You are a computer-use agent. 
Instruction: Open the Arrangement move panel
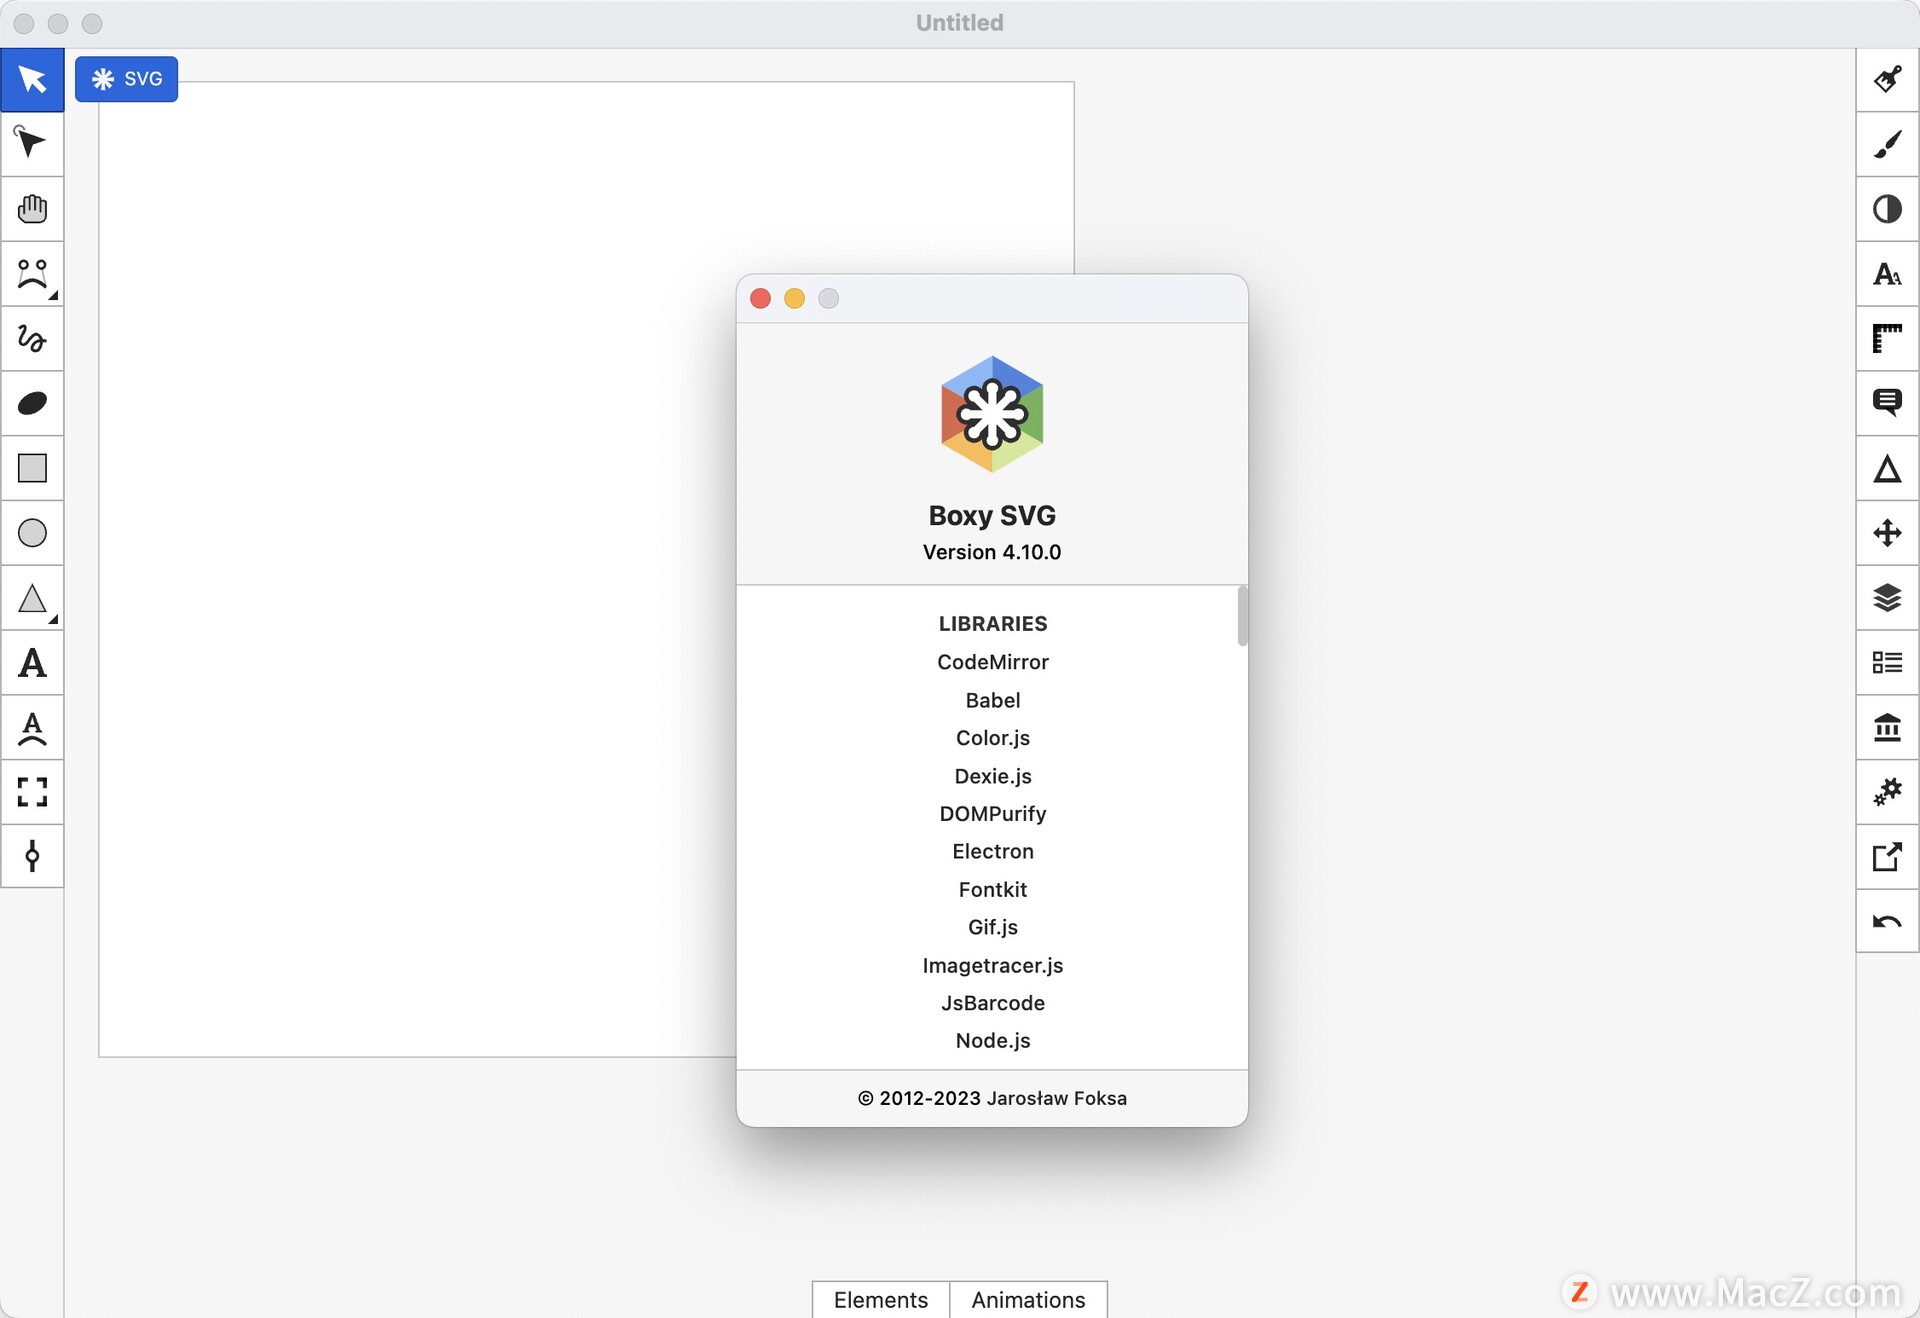pyautogui.click(x=1887, y=533)
